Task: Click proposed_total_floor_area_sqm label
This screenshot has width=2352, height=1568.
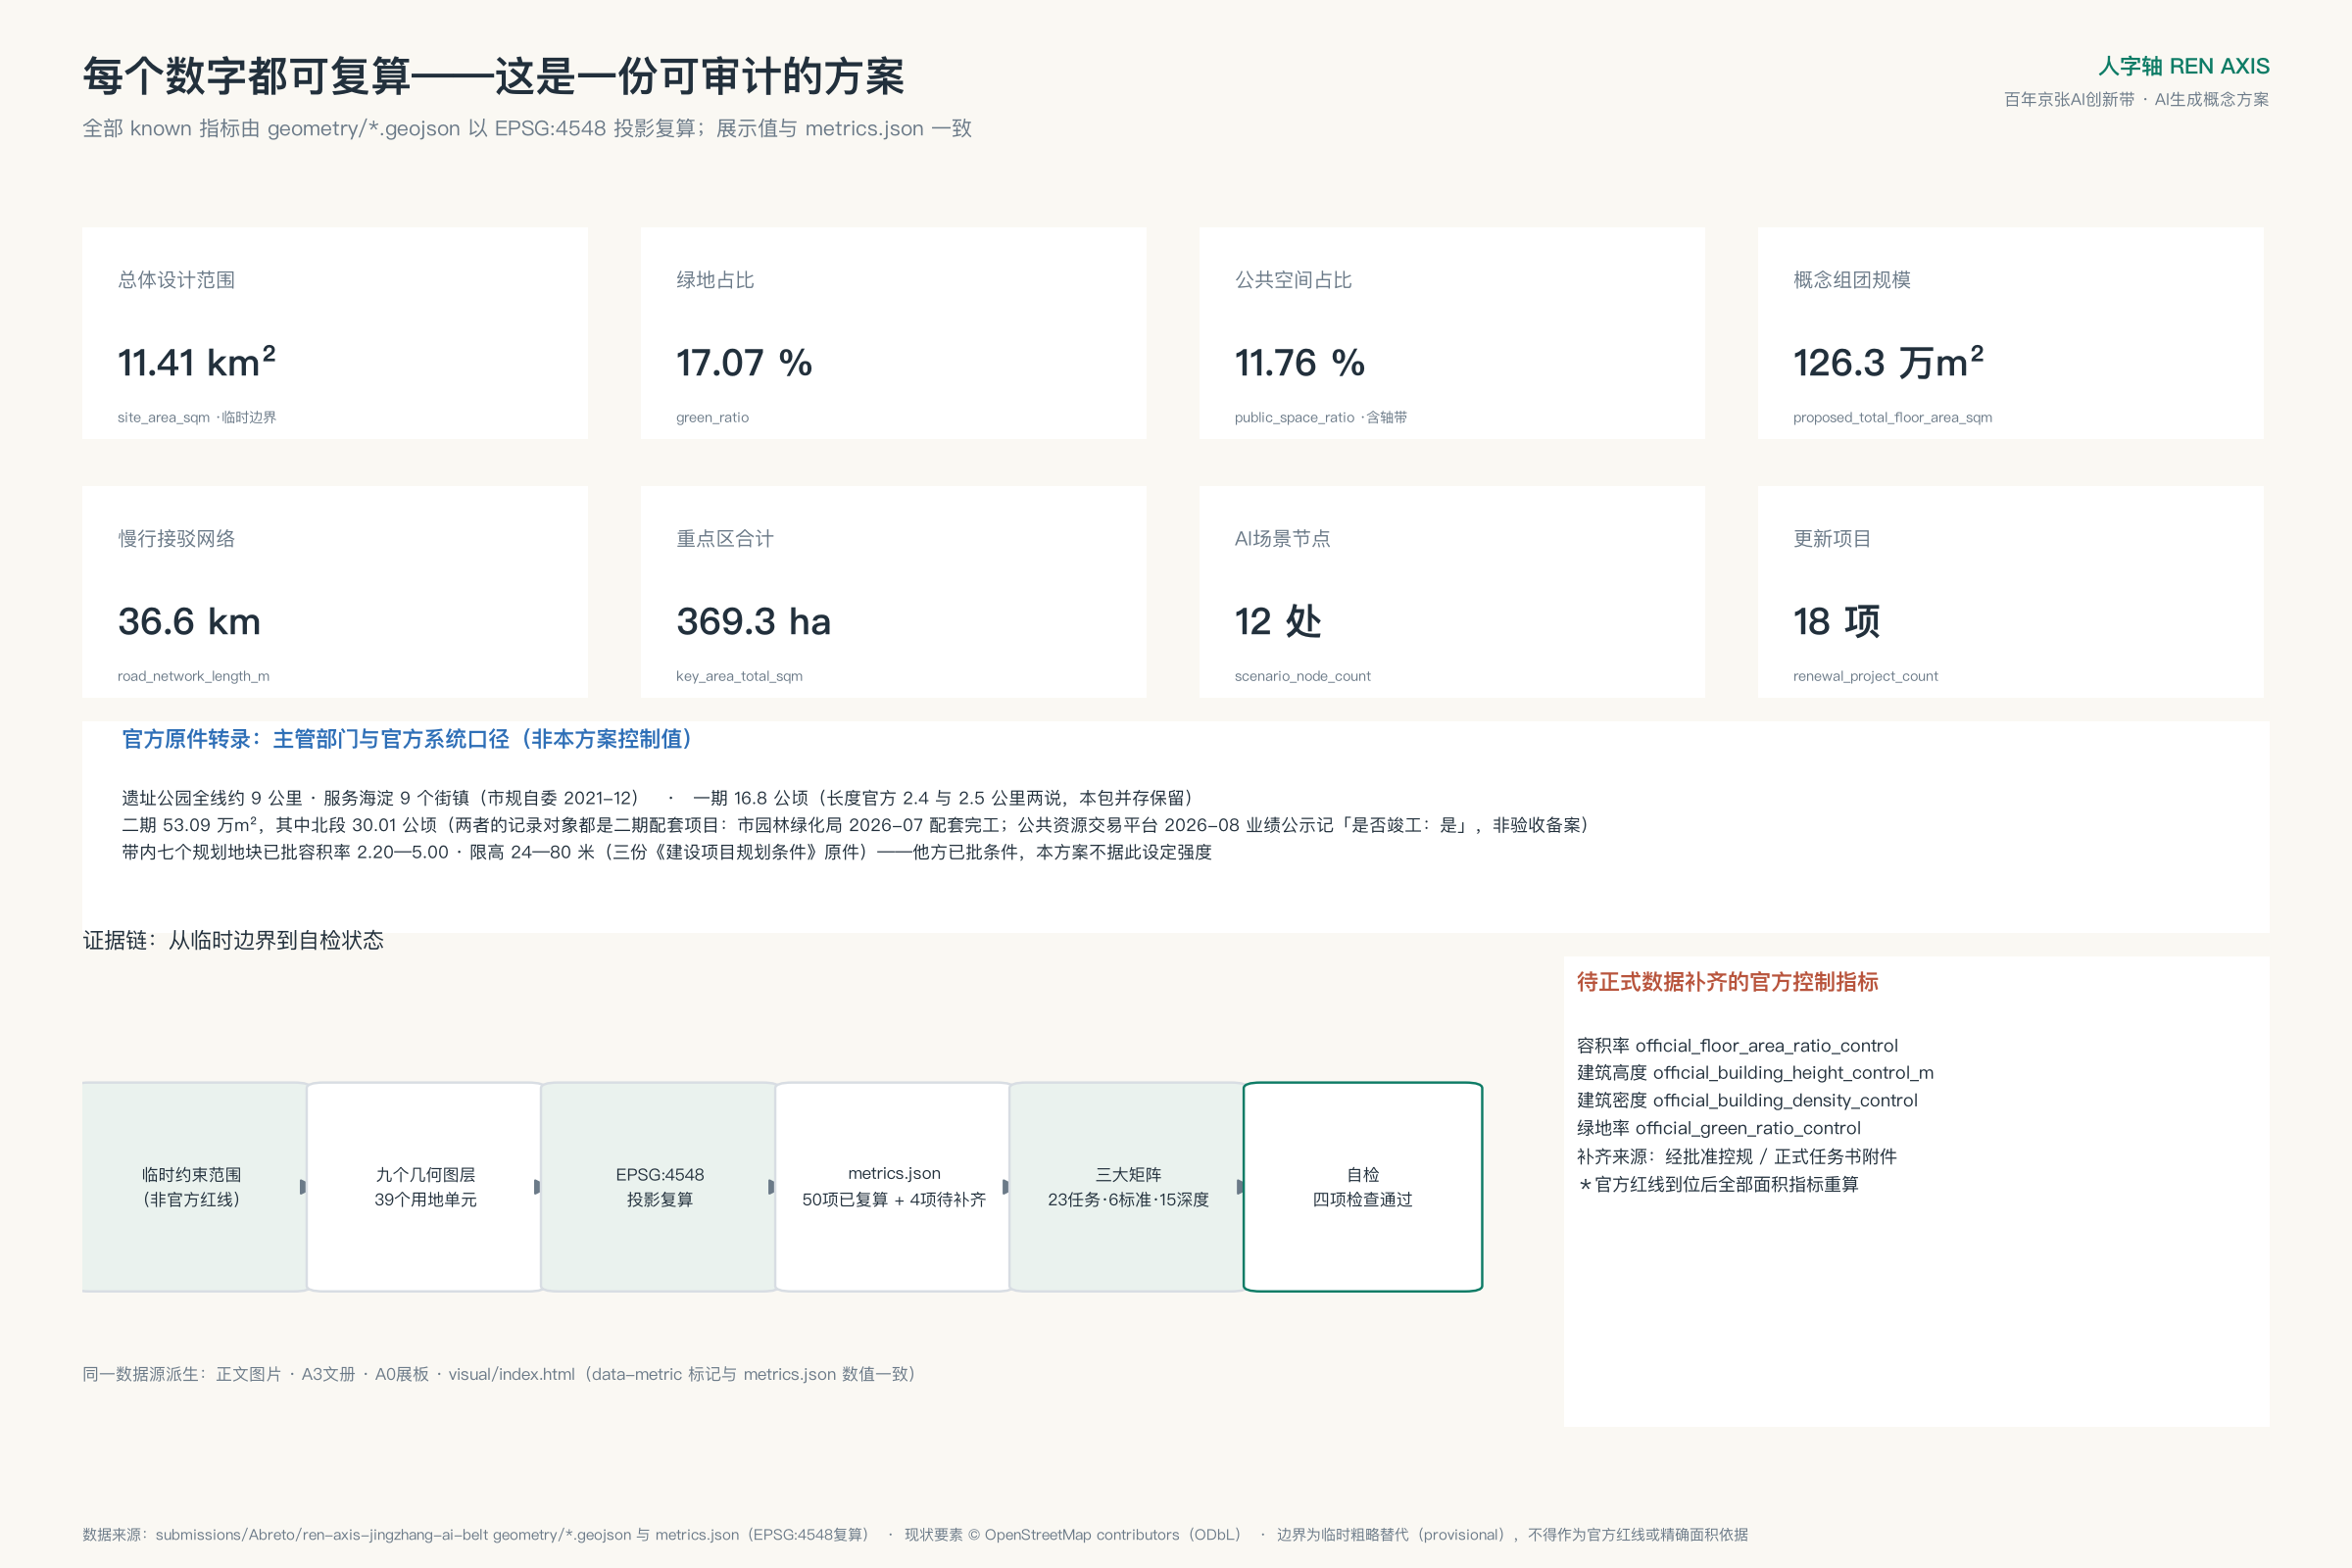Action: coord(1892,417)
